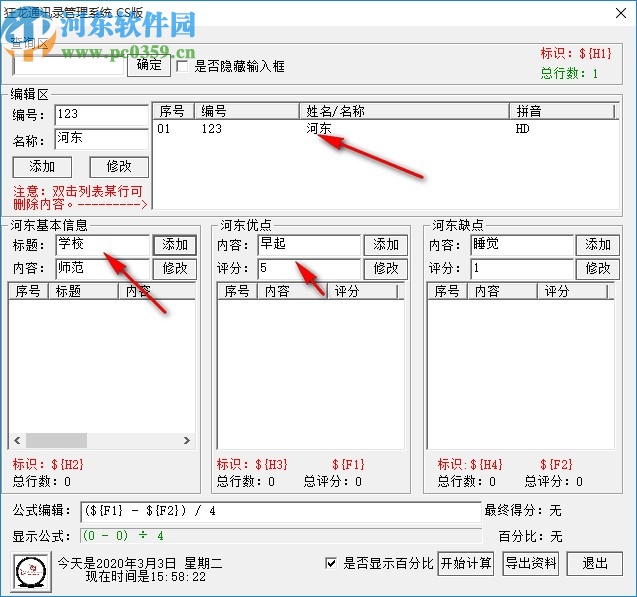Click the 确定 button in the query area
The image size is (637, 597).
click(x=149, y=65)
